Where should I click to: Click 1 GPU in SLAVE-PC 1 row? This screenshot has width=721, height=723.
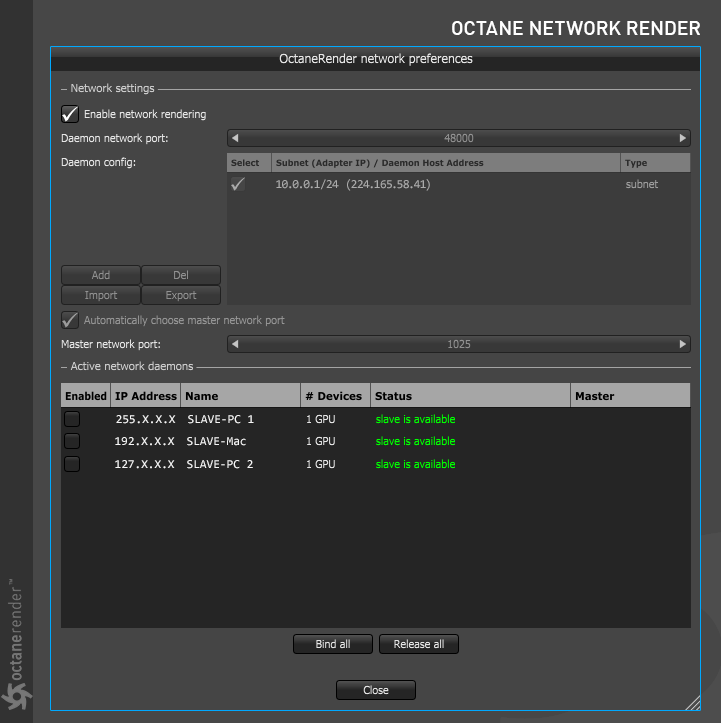click(321, 419)
